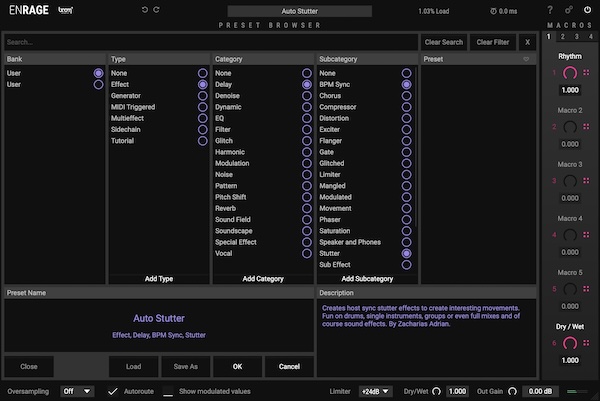Click the bottom Dry/Wet 1.000 value field
Screen dimensions: 600x401
click(457, 391)
